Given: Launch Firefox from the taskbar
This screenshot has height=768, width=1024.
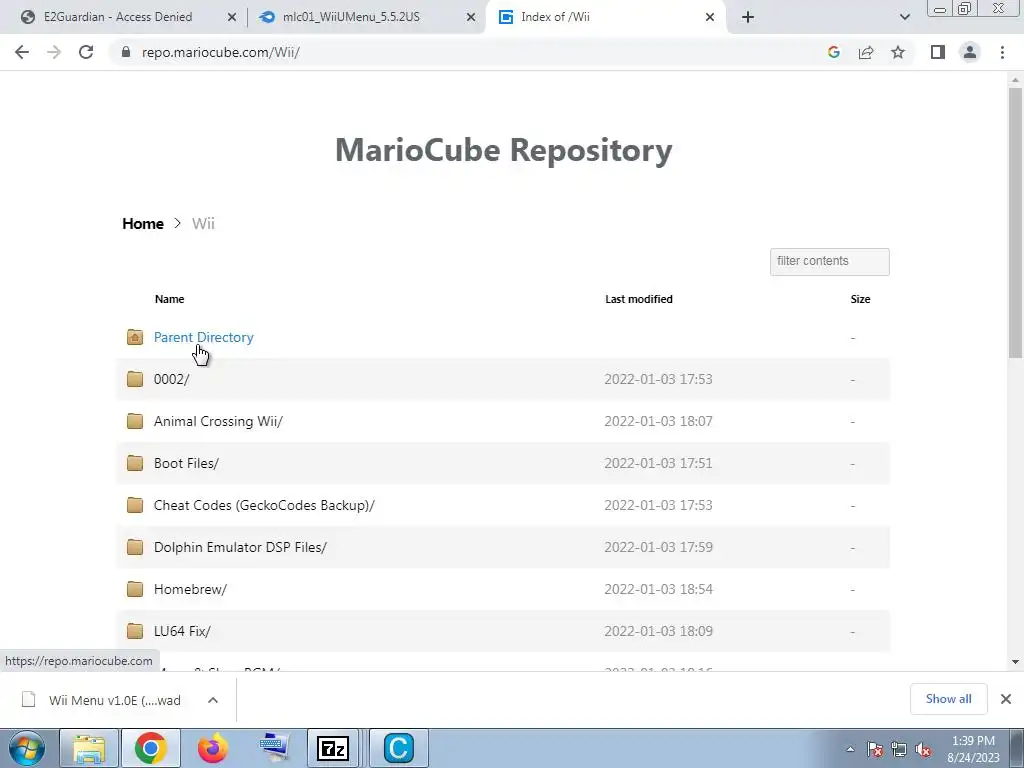Looking at the screenshot, I should 213,748.
